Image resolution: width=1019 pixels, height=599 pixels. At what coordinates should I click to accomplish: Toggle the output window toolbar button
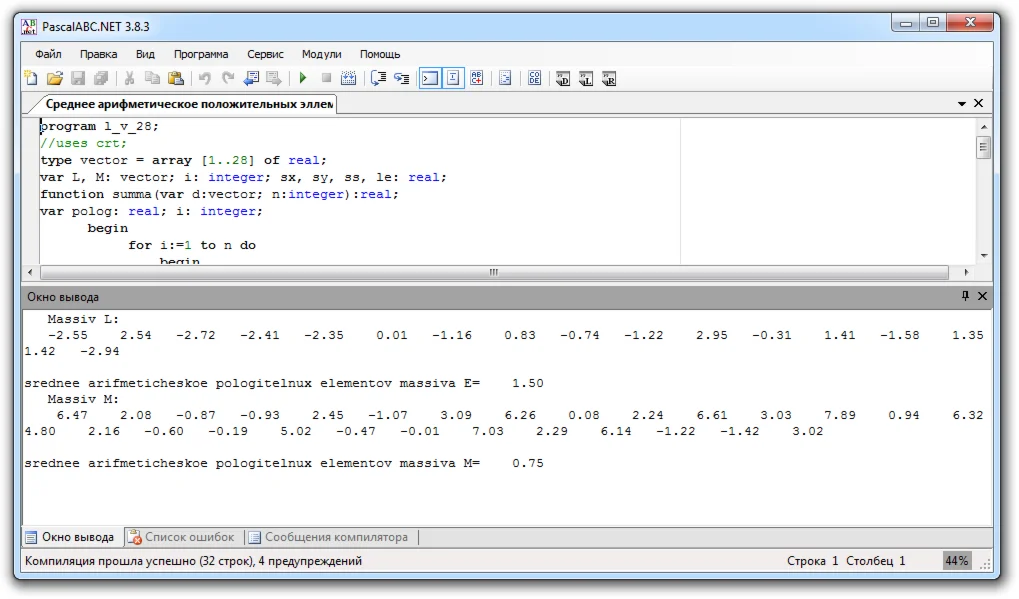pyautogui.click(x=429, y=78)
